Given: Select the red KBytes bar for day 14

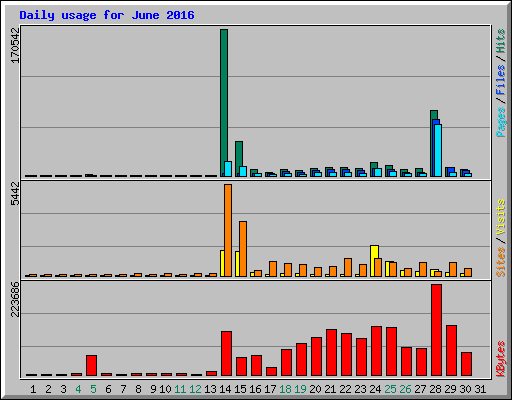Looking at the screenshot, I should point(226,353).
